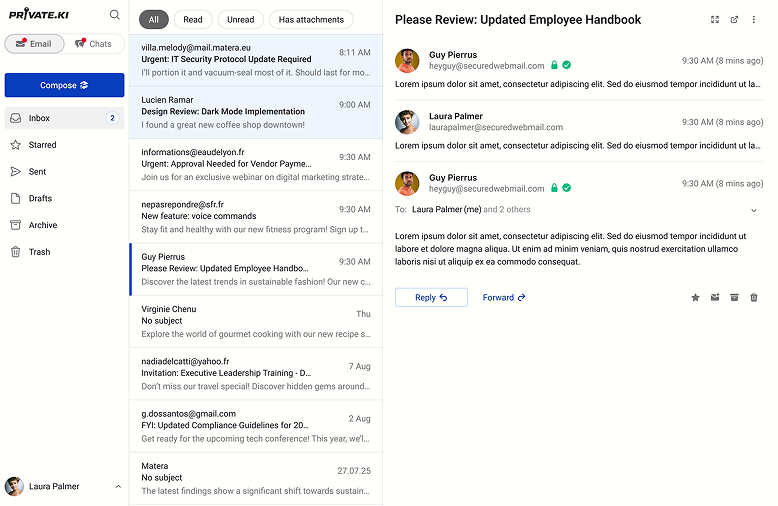
Task: Open the Starred folder
Action: click(42, 145)
